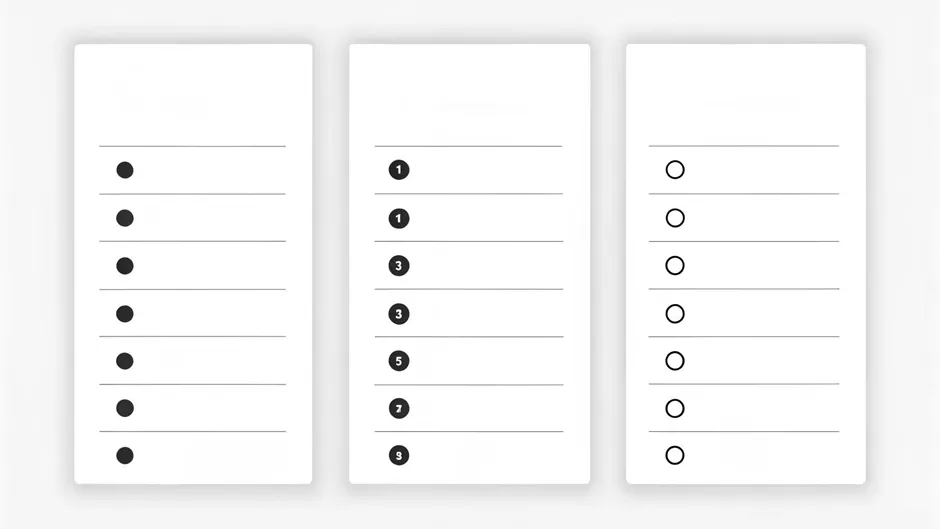The width and height of the screenshot is (940, 529).
Task: Click the second solid bullet in left card
Action: point(125,218)
